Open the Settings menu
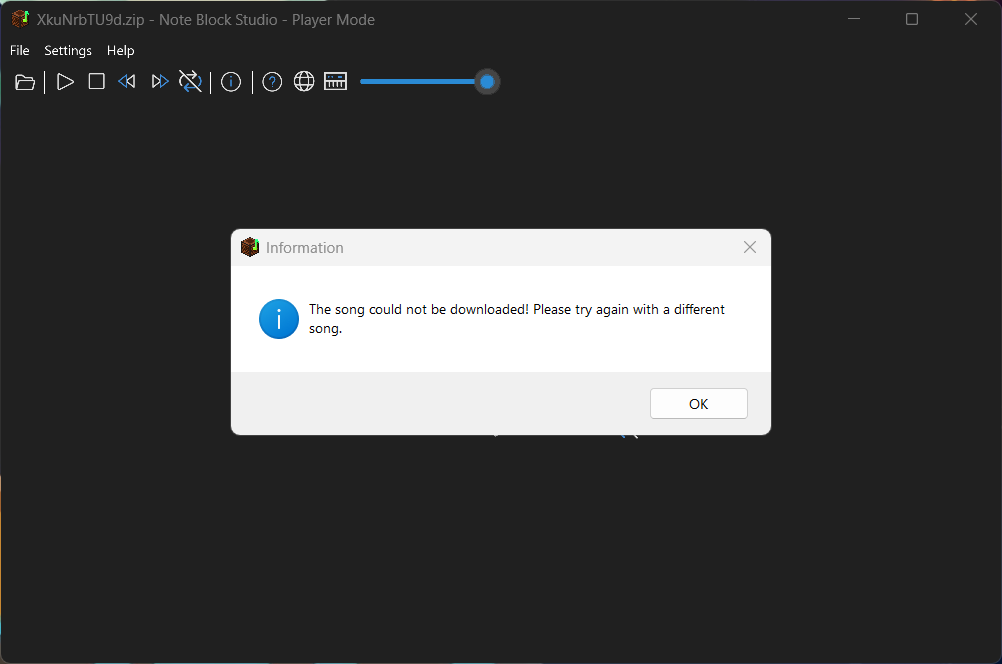Screen dimensions: 1002x664 [68, 50]
